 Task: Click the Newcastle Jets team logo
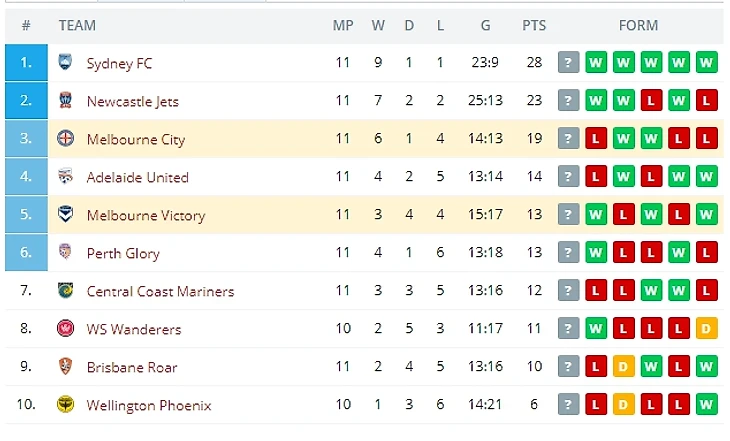coord(66,101)
